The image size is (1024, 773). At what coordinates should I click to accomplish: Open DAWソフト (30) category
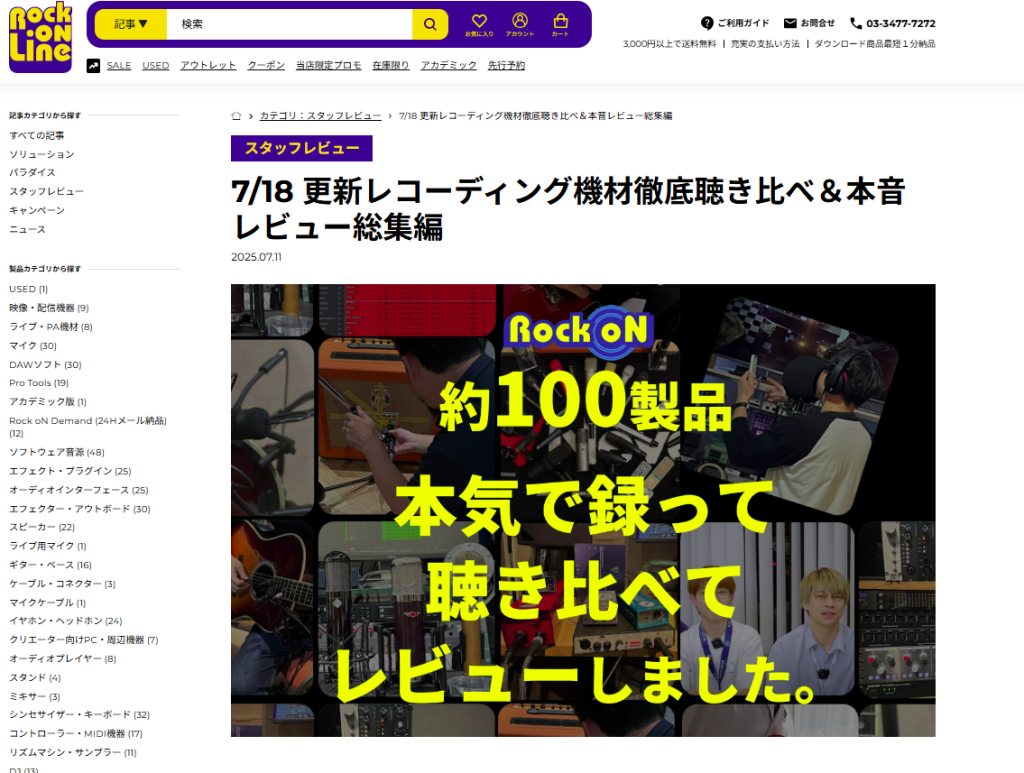pyautogui.click(x=46, y=364)
